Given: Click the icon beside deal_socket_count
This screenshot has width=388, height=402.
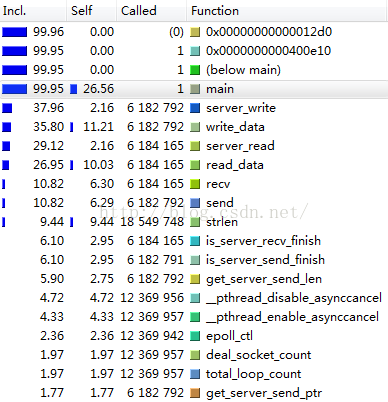Looking at the screenshot, I should [195, 355].
